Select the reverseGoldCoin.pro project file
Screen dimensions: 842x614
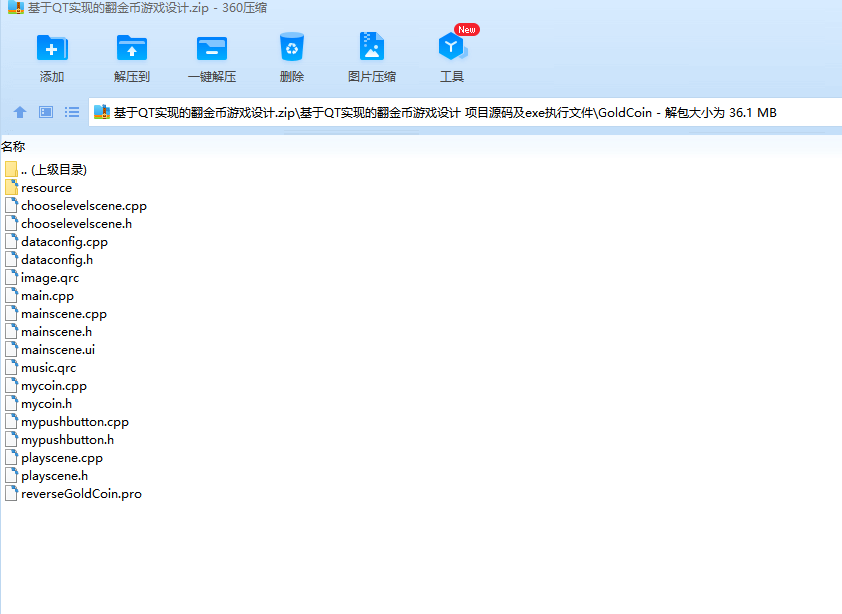coord(81,493)
